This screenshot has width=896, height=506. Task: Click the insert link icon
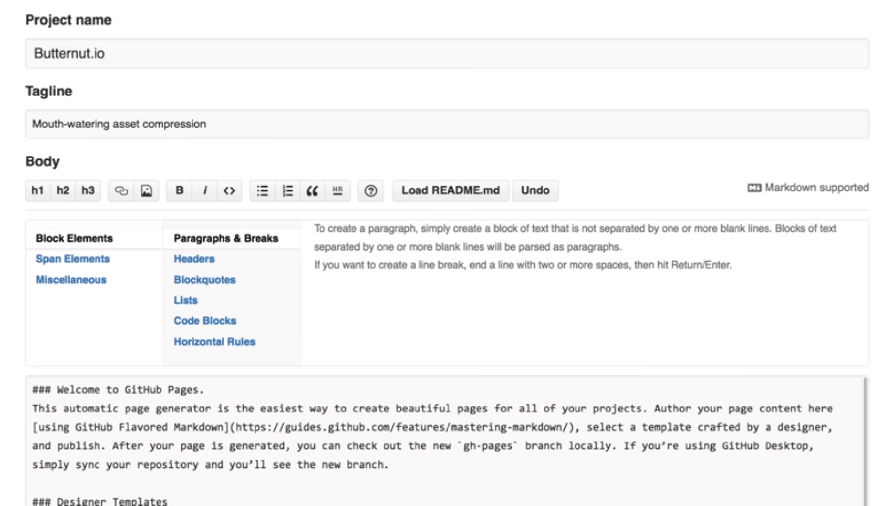coord(121,191)
